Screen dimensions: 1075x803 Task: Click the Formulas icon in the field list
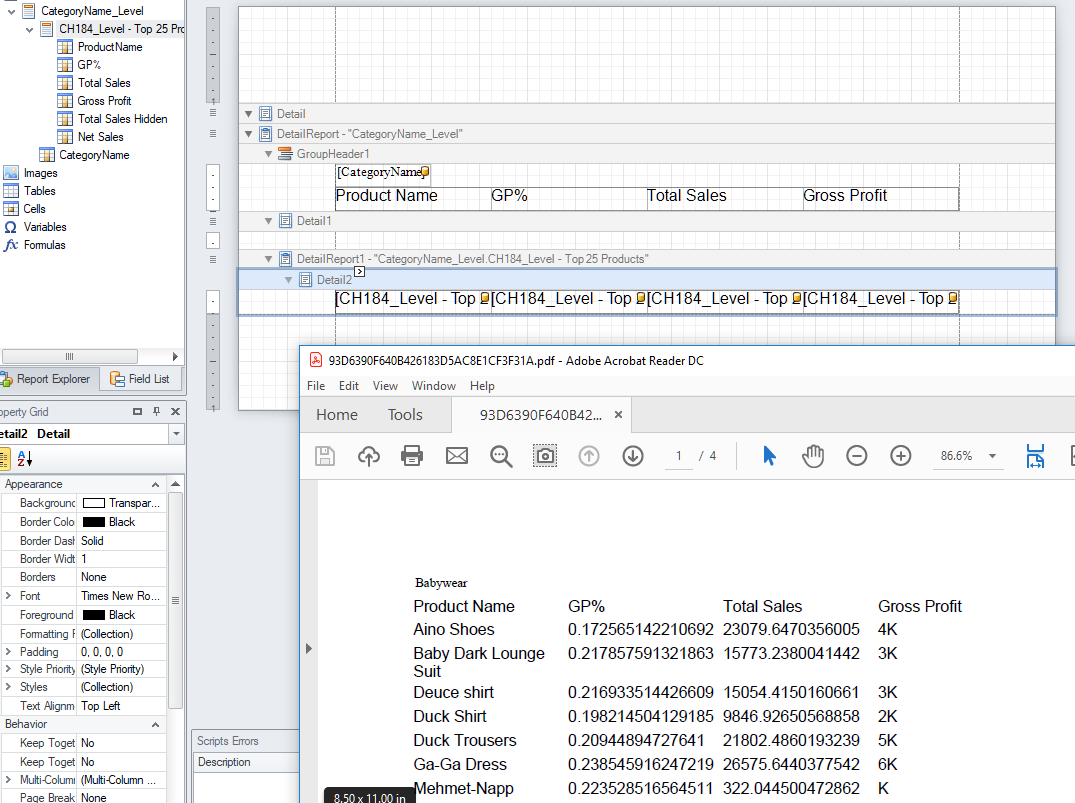coord(13,245)
